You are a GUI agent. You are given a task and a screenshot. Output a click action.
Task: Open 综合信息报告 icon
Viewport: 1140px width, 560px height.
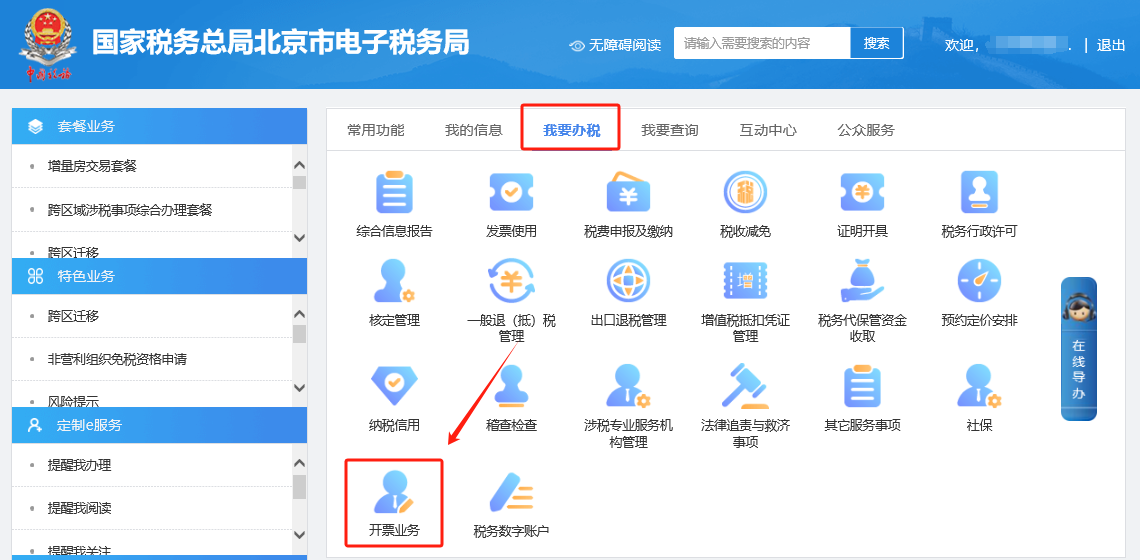click(394, 193)
